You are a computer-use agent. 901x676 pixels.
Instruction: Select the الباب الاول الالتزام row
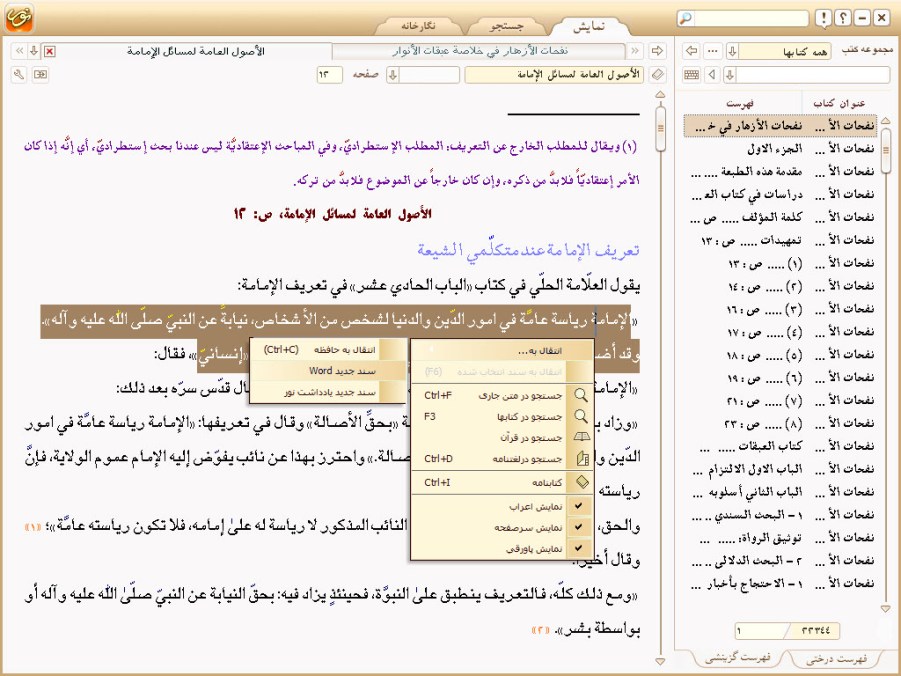click(x=781, y=469)
